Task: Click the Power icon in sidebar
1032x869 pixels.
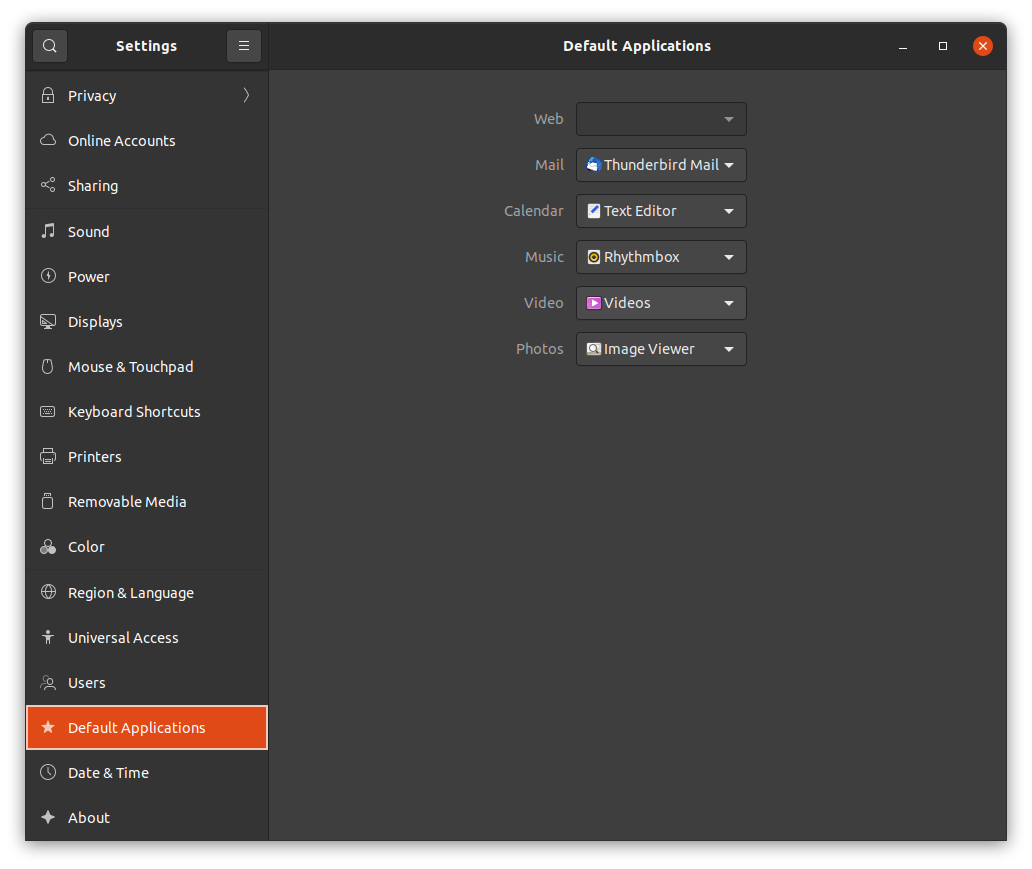Action: click(x=48, y=276)
